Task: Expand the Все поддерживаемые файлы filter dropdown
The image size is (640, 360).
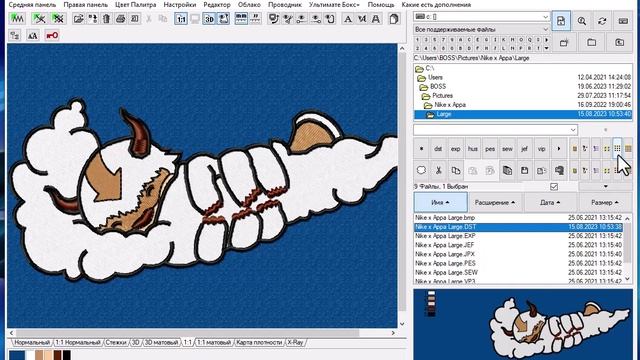Action: (x=545, y=29)
